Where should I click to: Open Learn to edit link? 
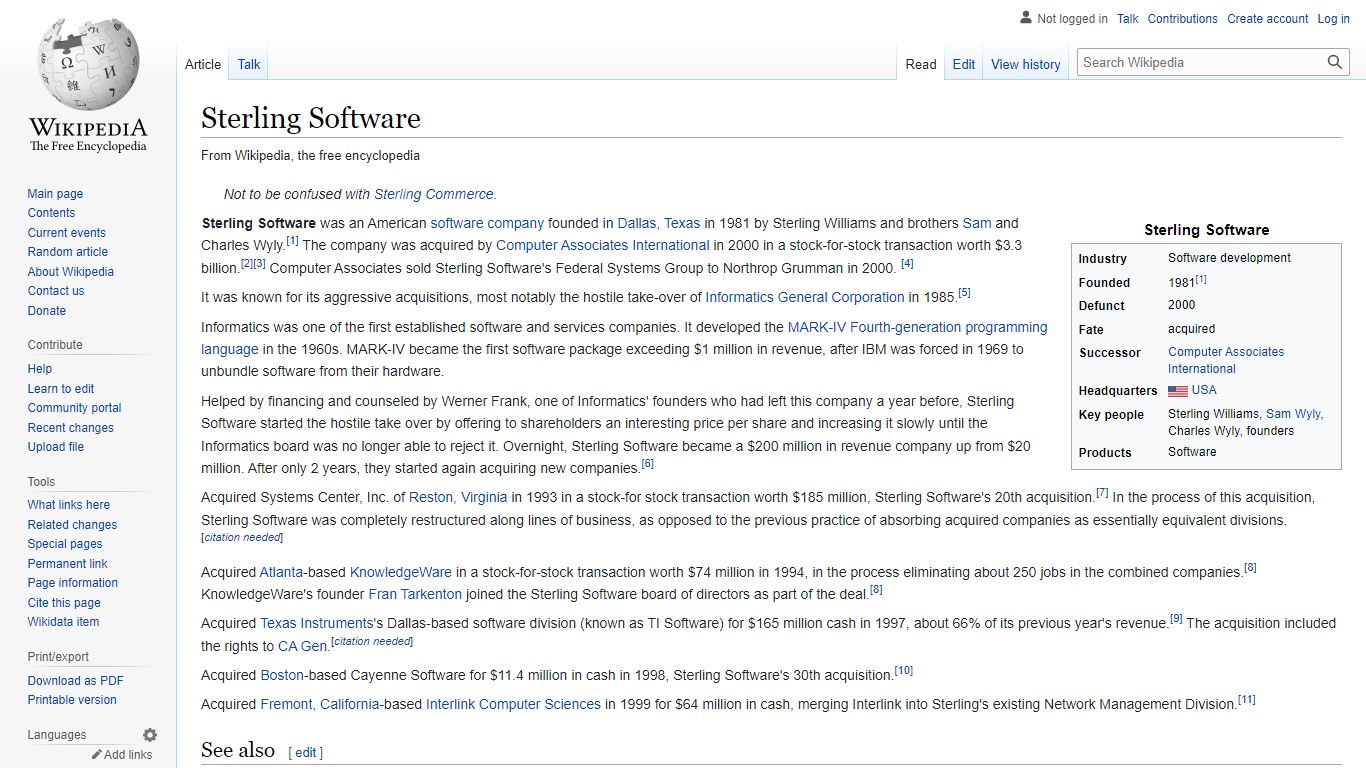(x=61, y=389)
